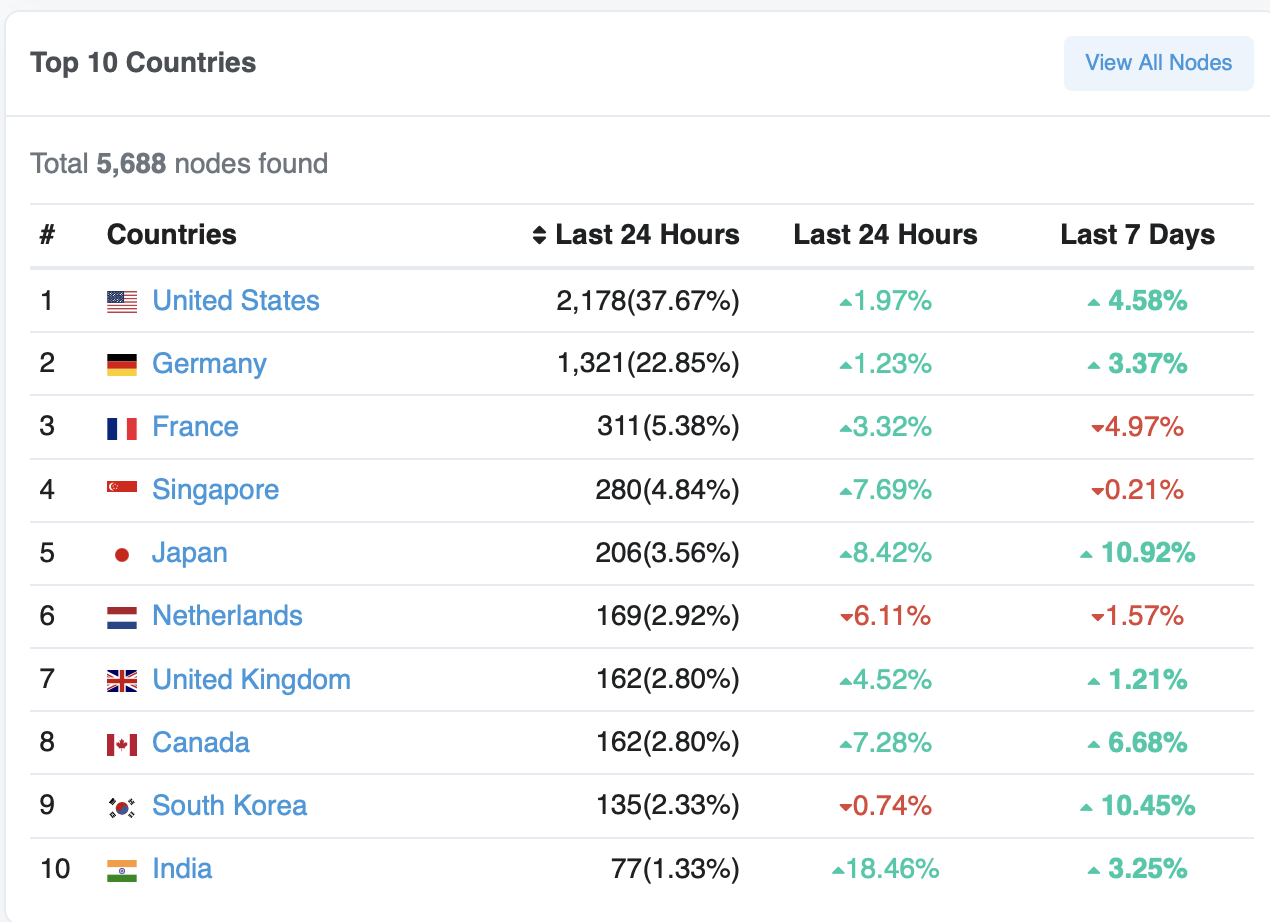Click the Singapore flag icon
Screen dimensions: 1270x922
pos(122,489)
